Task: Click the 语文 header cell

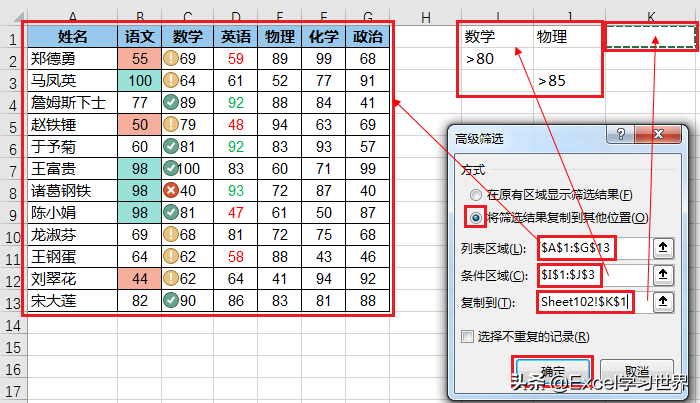Action: [x=139, y=37]
